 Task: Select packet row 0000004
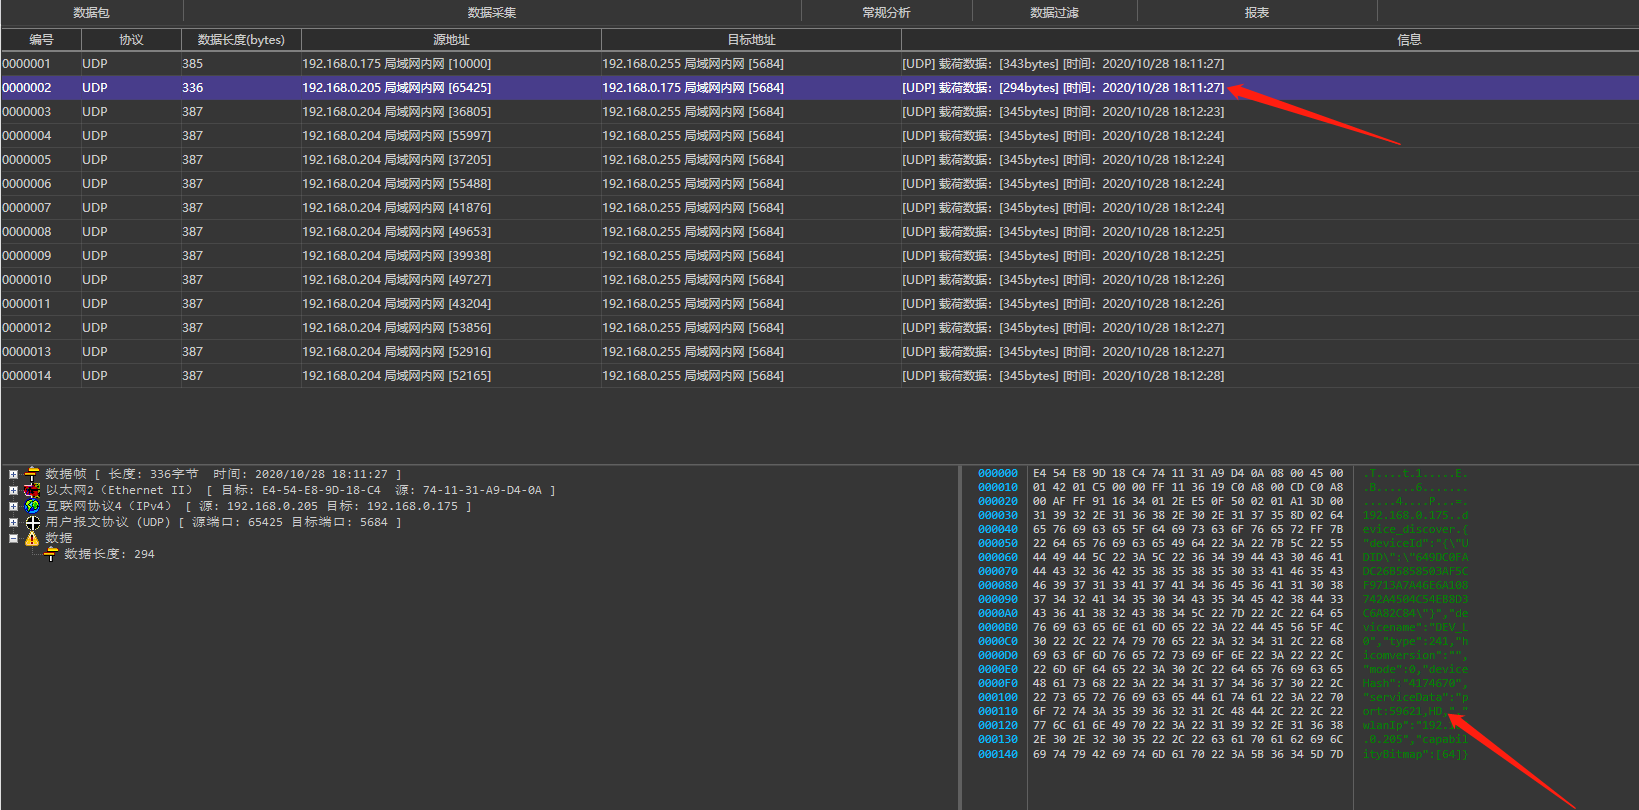point(819,136)
